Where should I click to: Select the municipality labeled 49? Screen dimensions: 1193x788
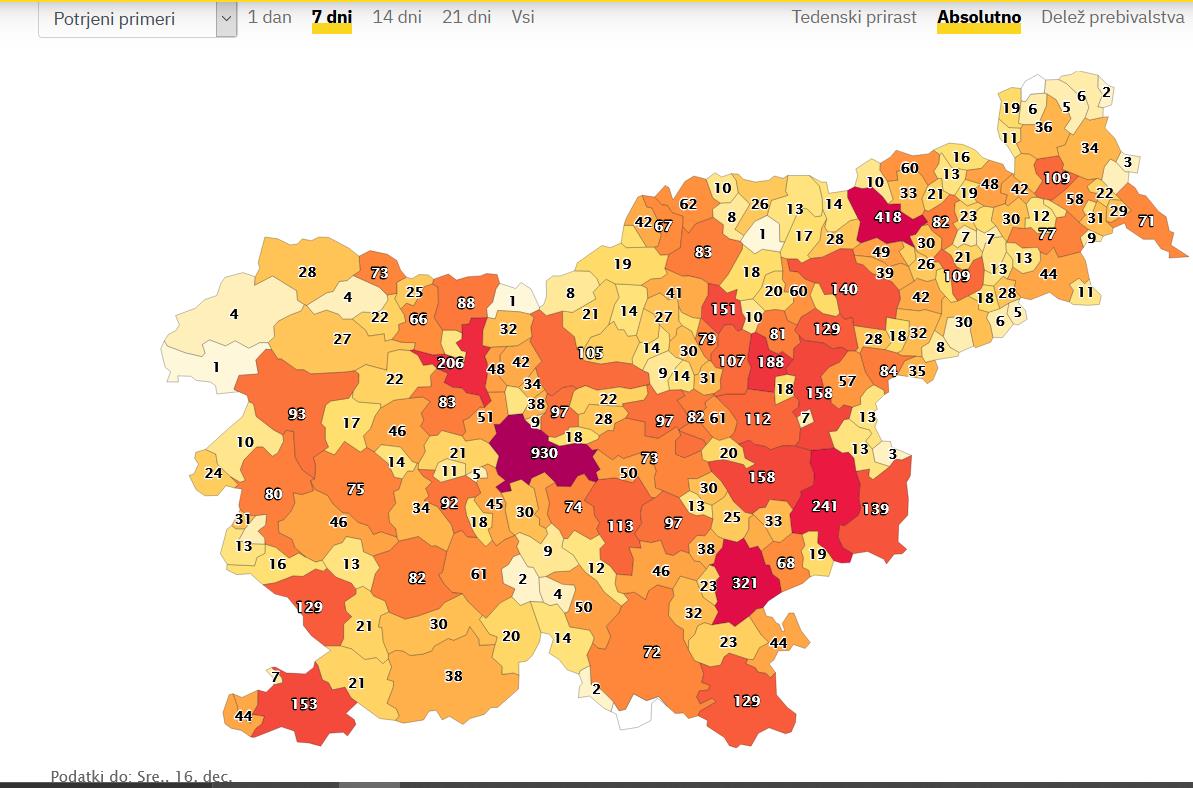(880, 252)
